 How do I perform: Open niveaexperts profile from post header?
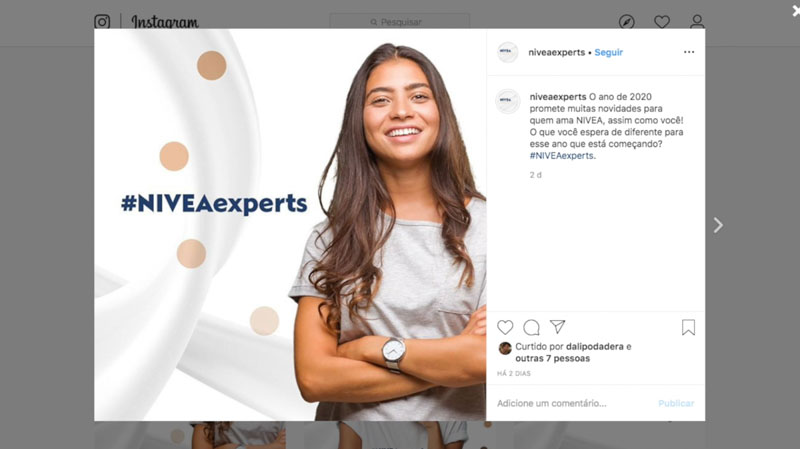[x=557, y=52]
